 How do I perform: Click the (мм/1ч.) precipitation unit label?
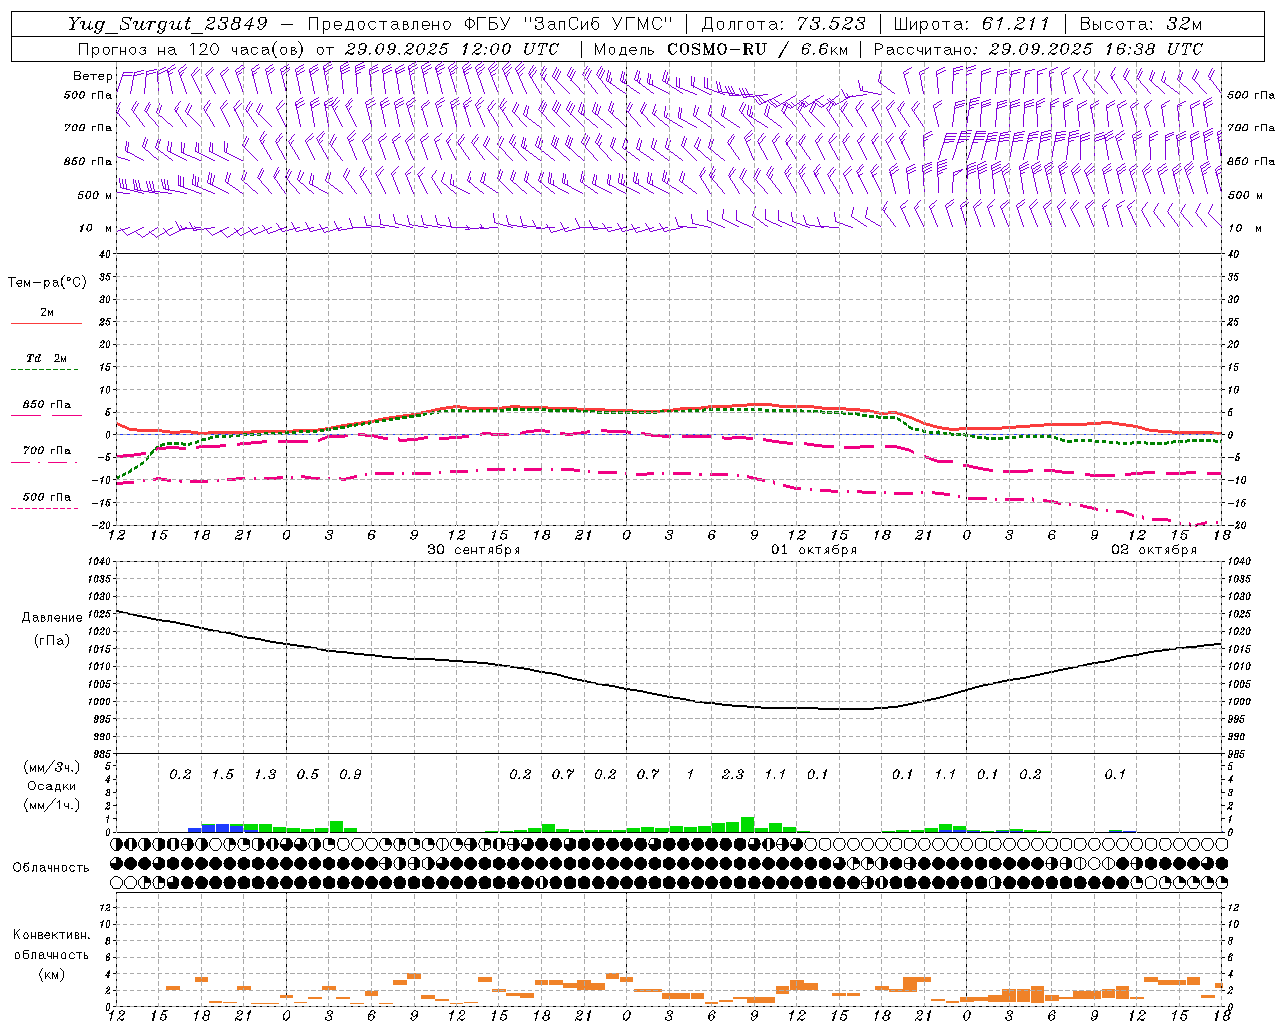pos(52,805)
